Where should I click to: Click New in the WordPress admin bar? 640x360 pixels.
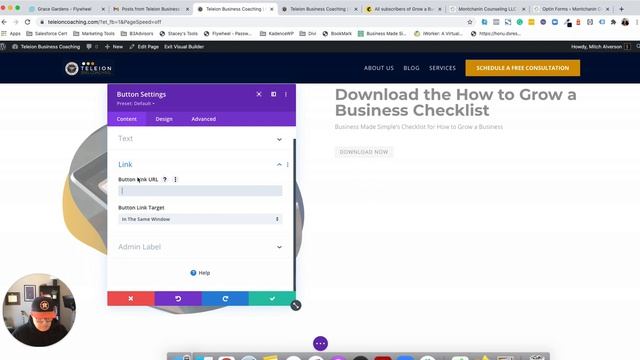114,47
